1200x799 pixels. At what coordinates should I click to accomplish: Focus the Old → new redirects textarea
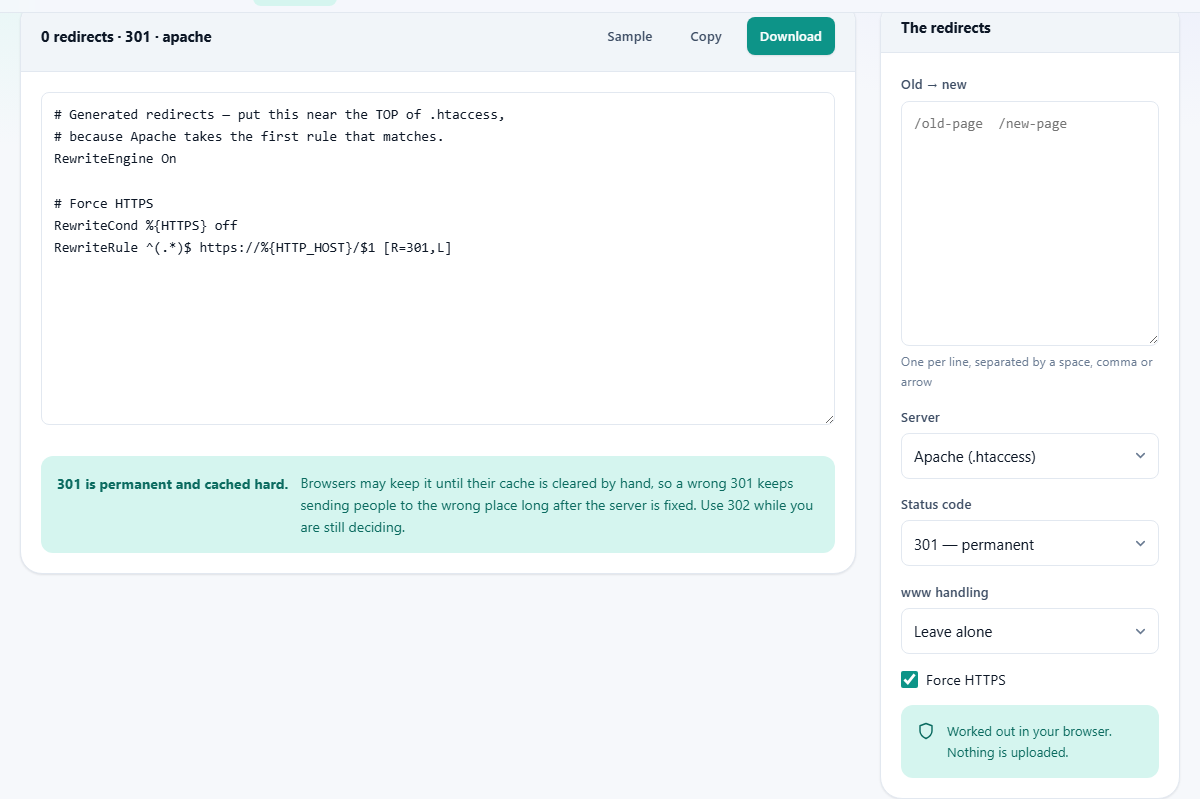click(1030, 223)
